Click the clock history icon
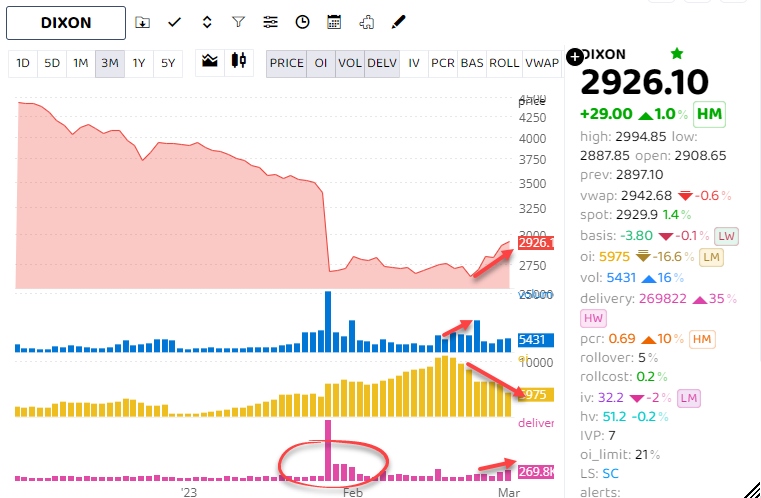The width and height of the screenshot is (761, 498). [x=302, y=22]
